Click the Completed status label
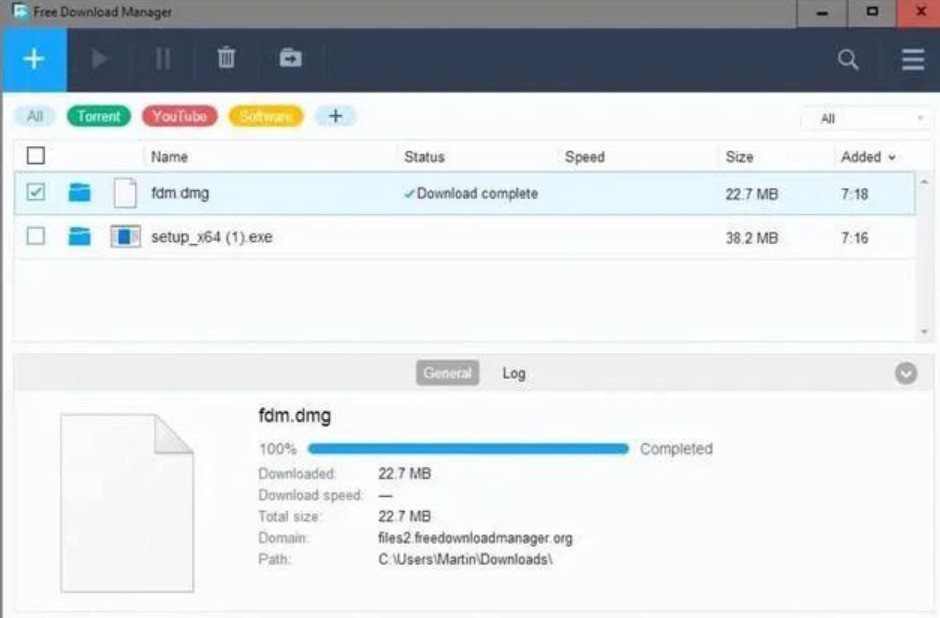This screenshot has height=618, width=940. click(676, 449)
